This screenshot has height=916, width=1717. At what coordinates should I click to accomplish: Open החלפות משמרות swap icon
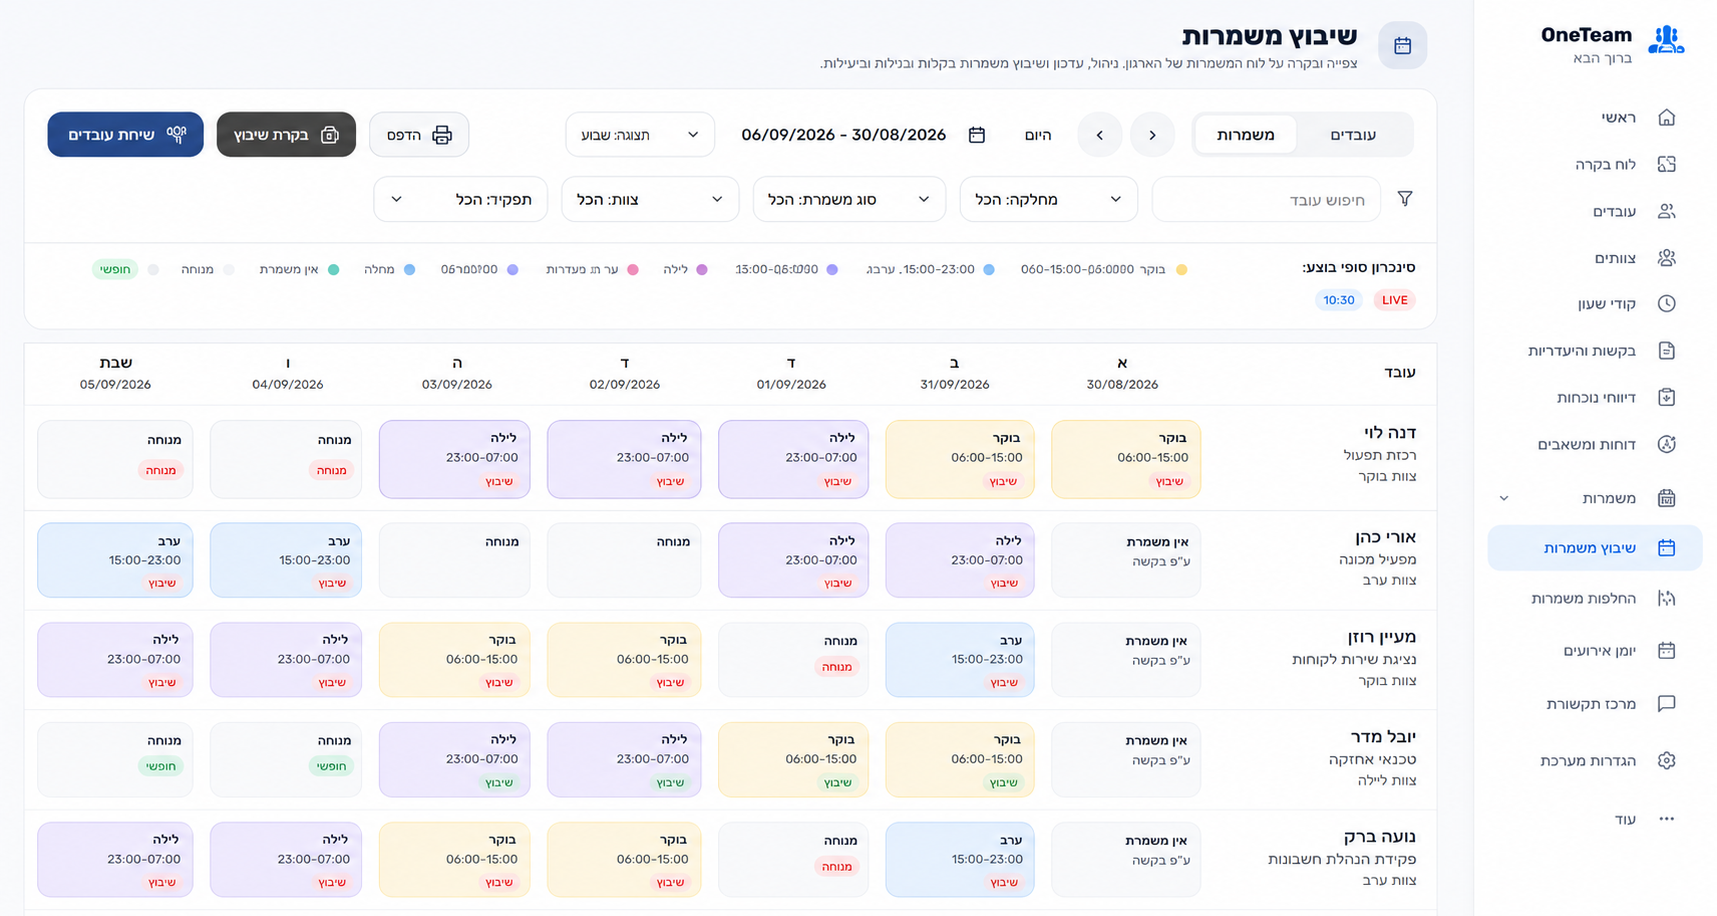1666,598
